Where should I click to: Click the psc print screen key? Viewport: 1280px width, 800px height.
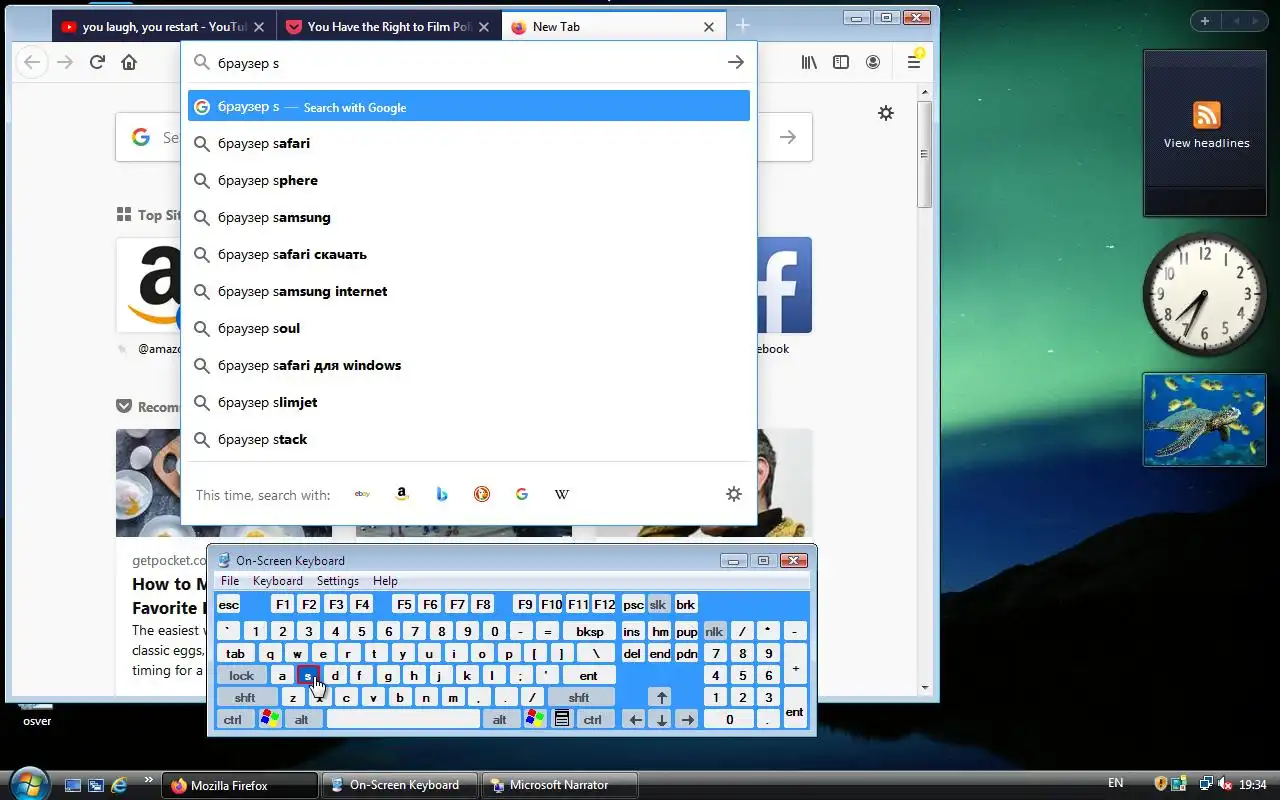(x=633, y=605)
